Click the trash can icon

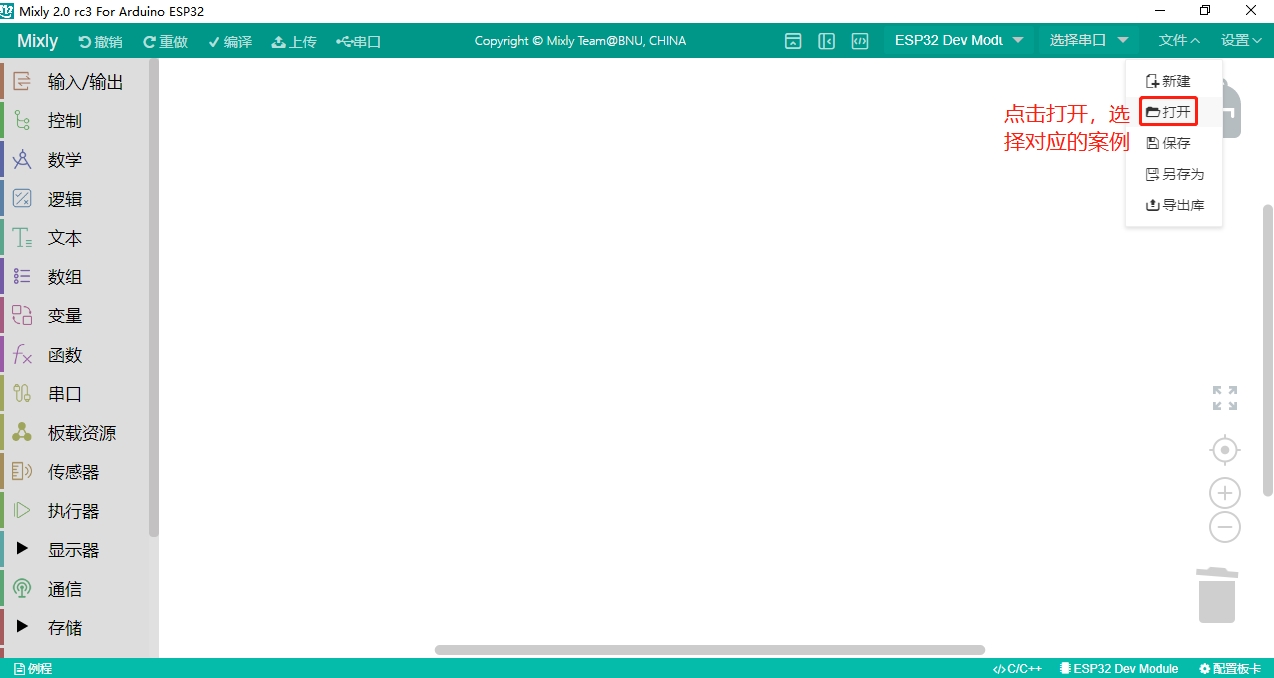pos(1217,595)
